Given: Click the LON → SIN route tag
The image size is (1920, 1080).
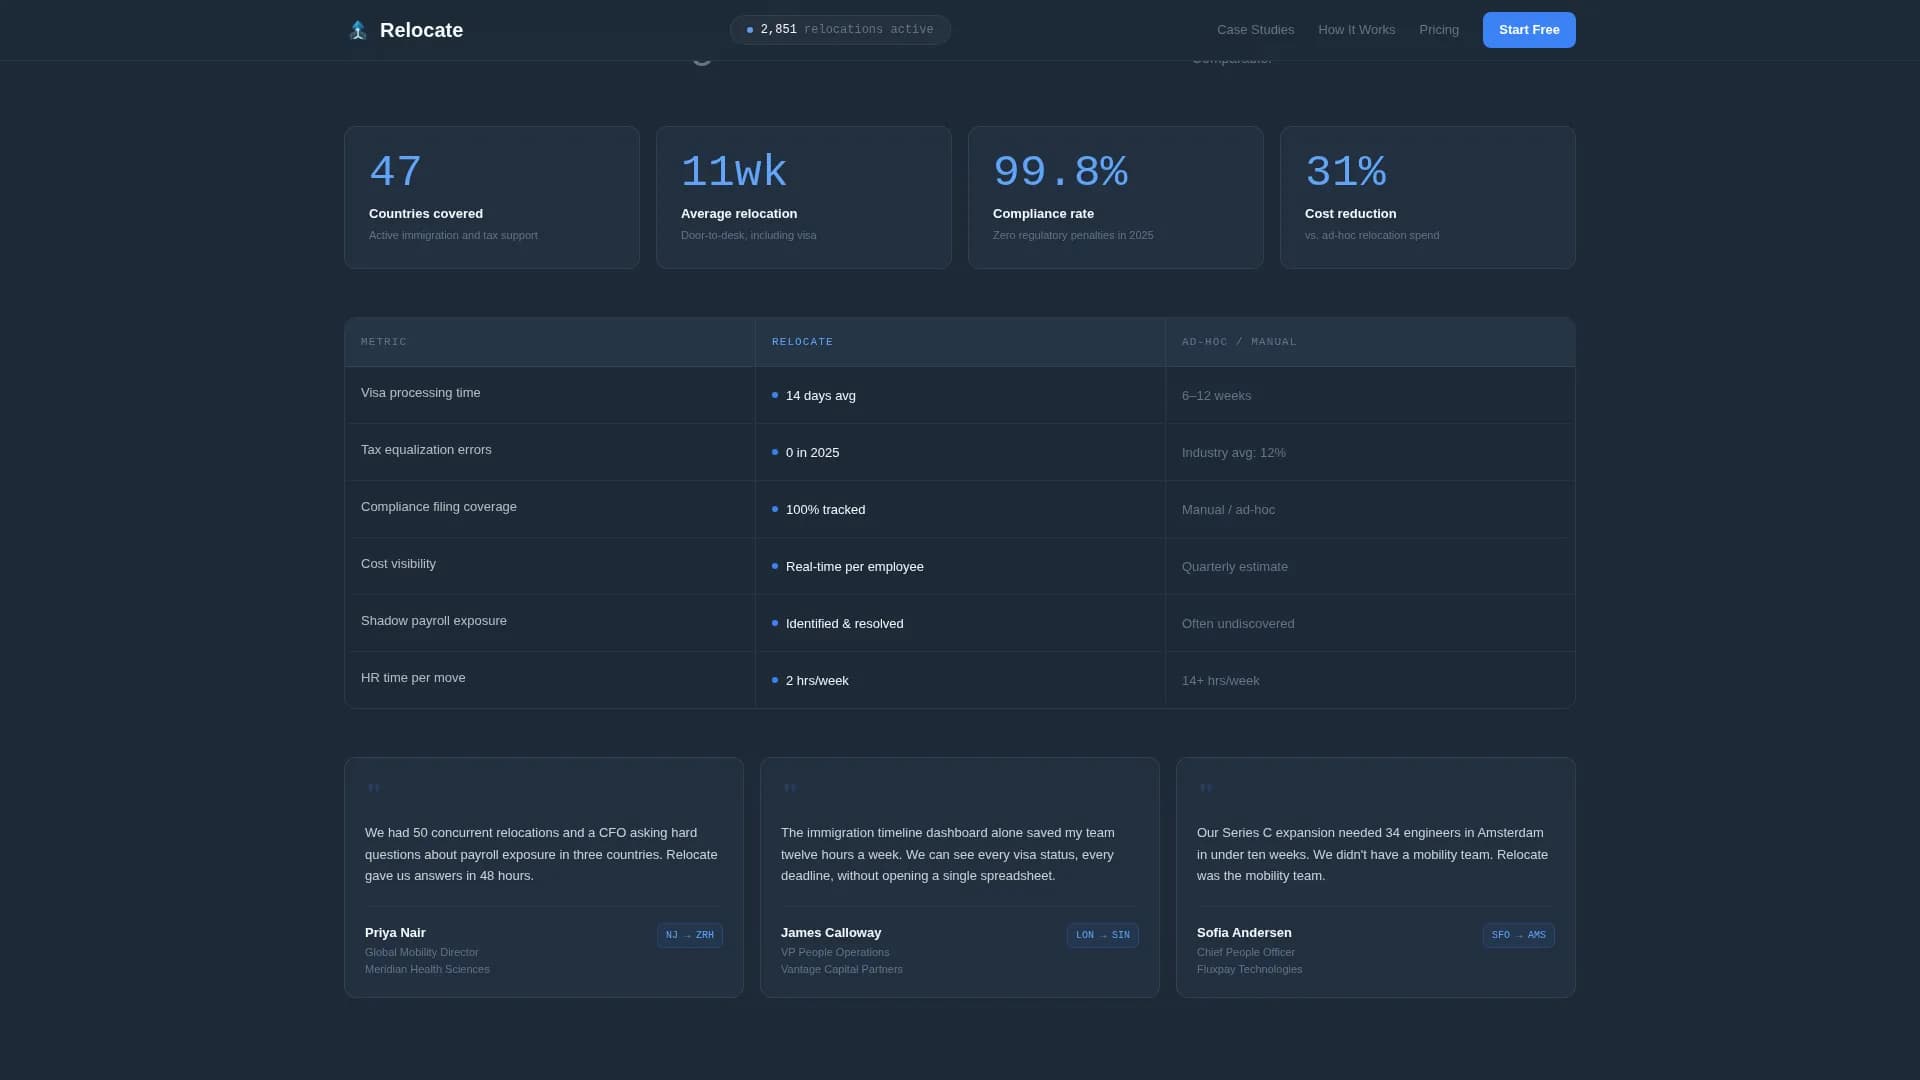Looking at the screenshot, I should (x=1102, y=936).
